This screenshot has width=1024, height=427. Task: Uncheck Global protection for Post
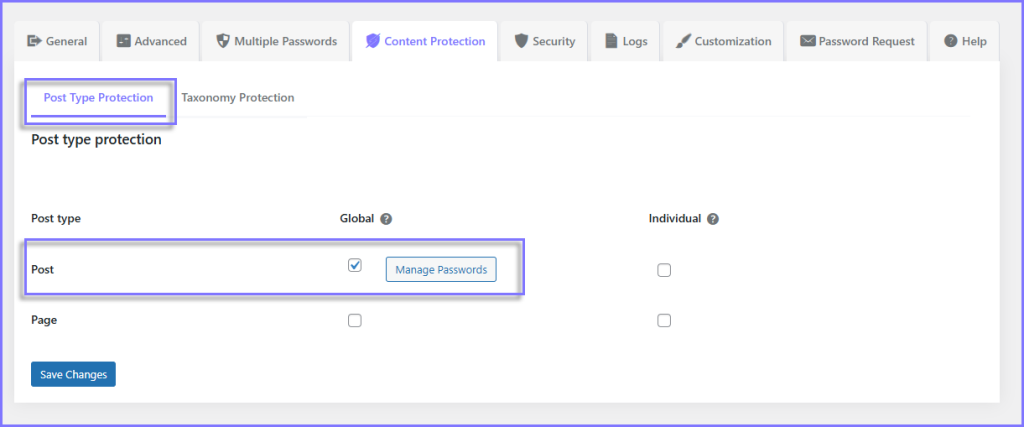[354, 266]
